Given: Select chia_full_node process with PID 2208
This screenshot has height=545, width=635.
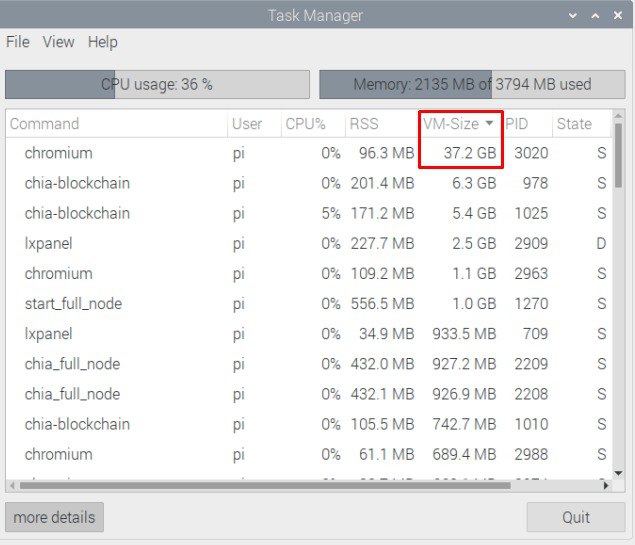Looking at the screenshot, I should (x=308, y=394).
